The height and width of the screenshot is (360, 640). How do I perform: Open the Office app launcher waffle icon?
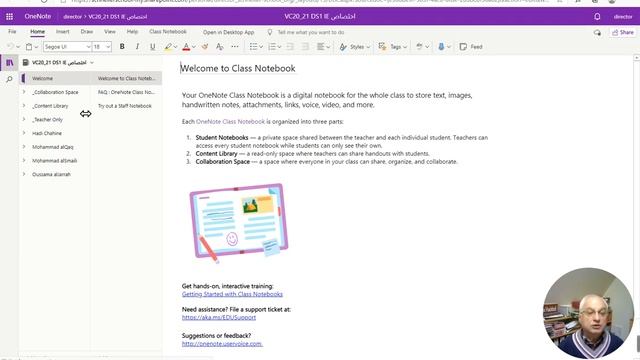click(9, 17)
